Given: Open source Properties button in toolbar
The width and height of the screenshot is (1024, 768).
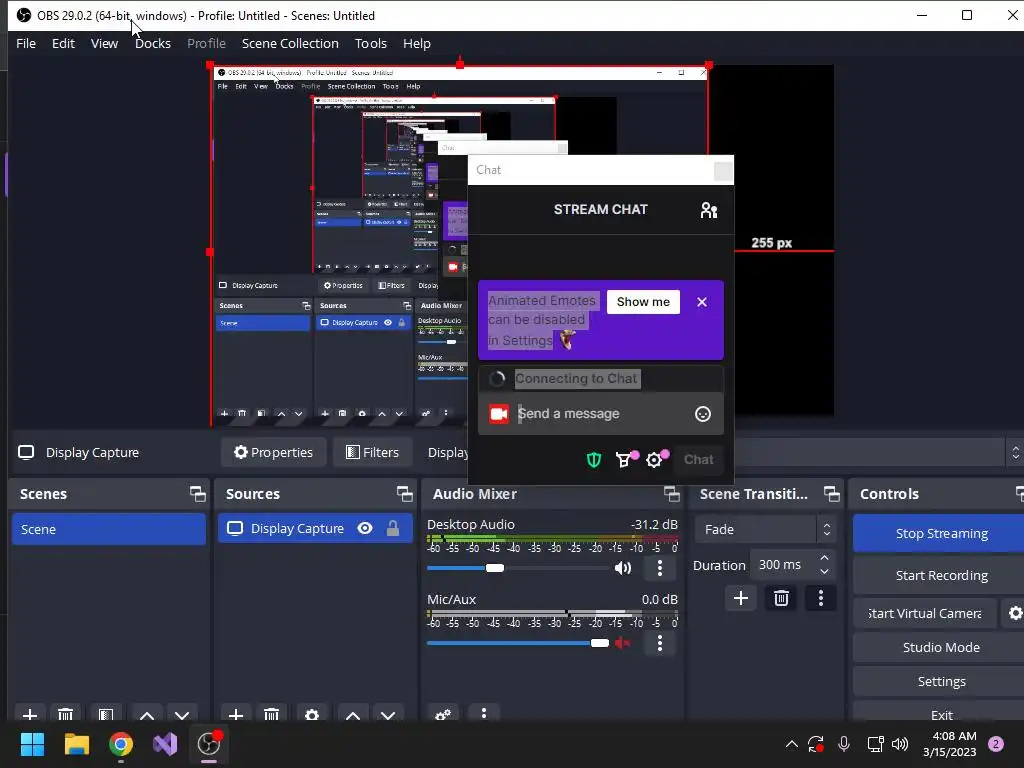Looking at the screenshot, I should 274,452.
